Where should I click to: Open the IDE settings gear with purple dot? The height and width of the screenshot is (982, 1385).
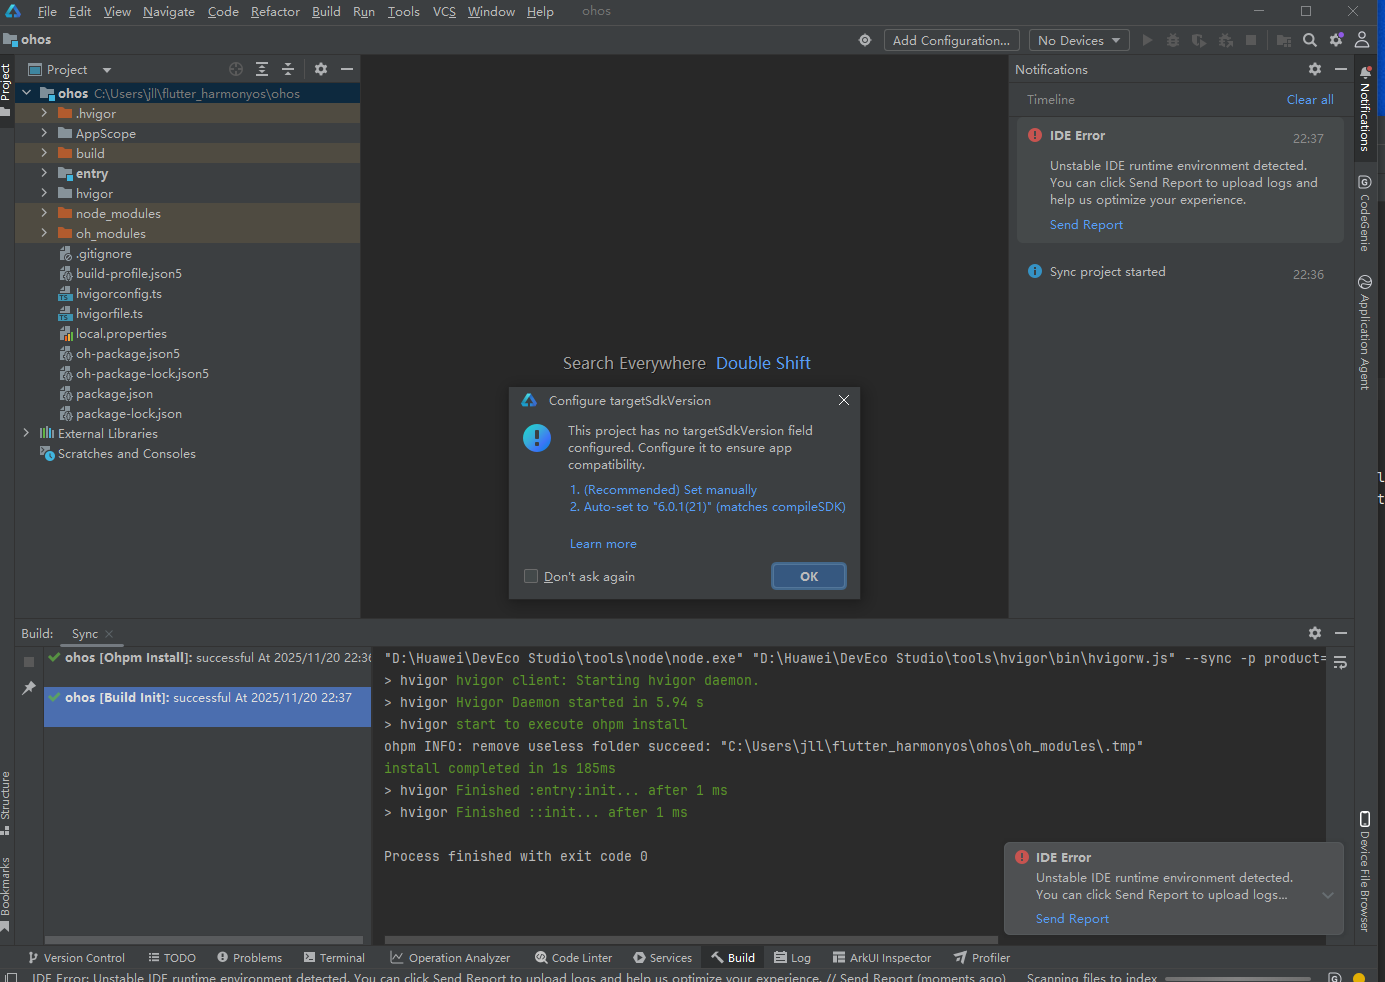[x=1336, y=40]
